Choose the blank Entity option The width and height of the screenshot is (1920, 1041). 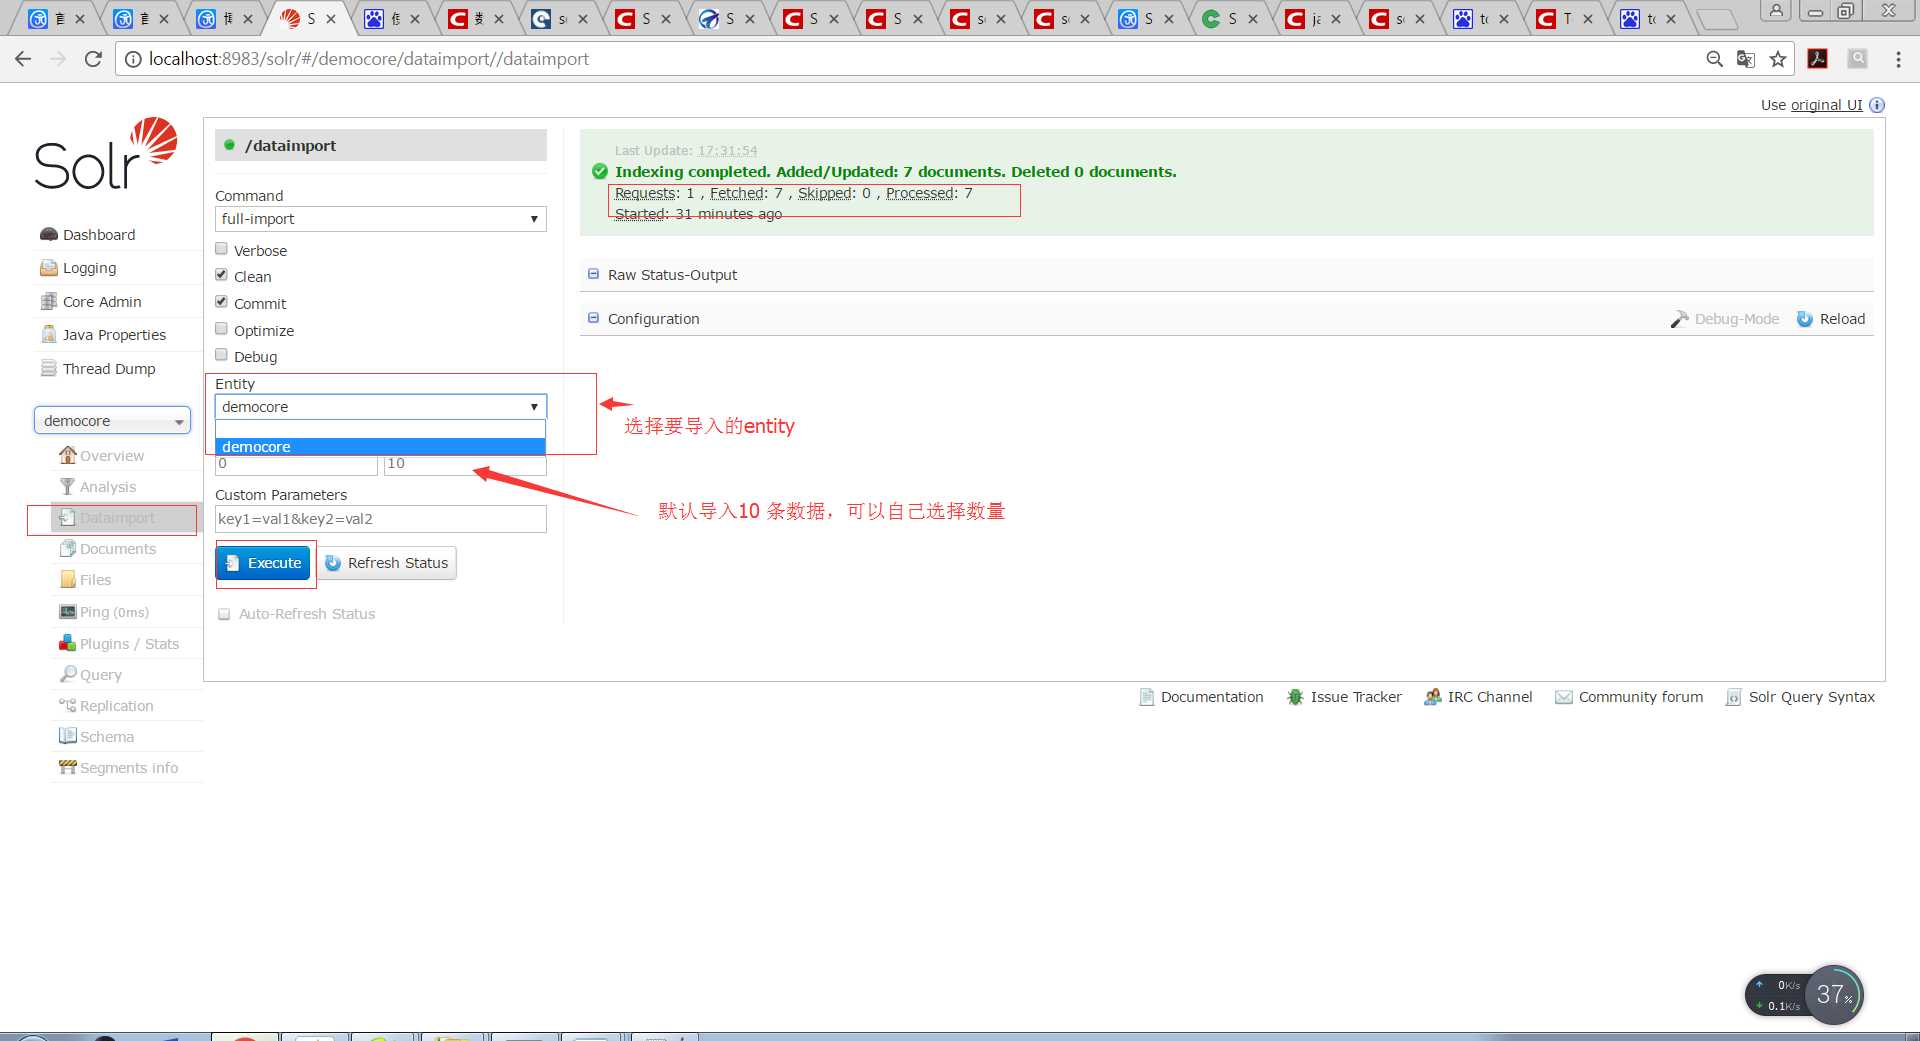[x=380, y=429]
